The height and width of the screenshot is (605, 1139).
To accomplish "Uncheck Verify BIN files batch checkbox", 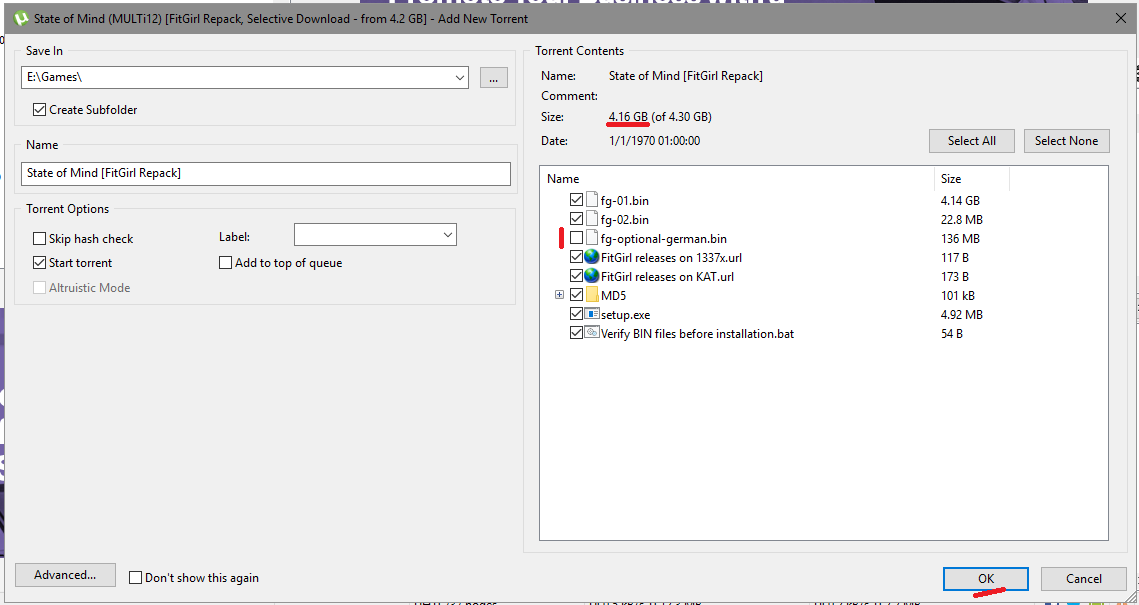I will 577,333.
